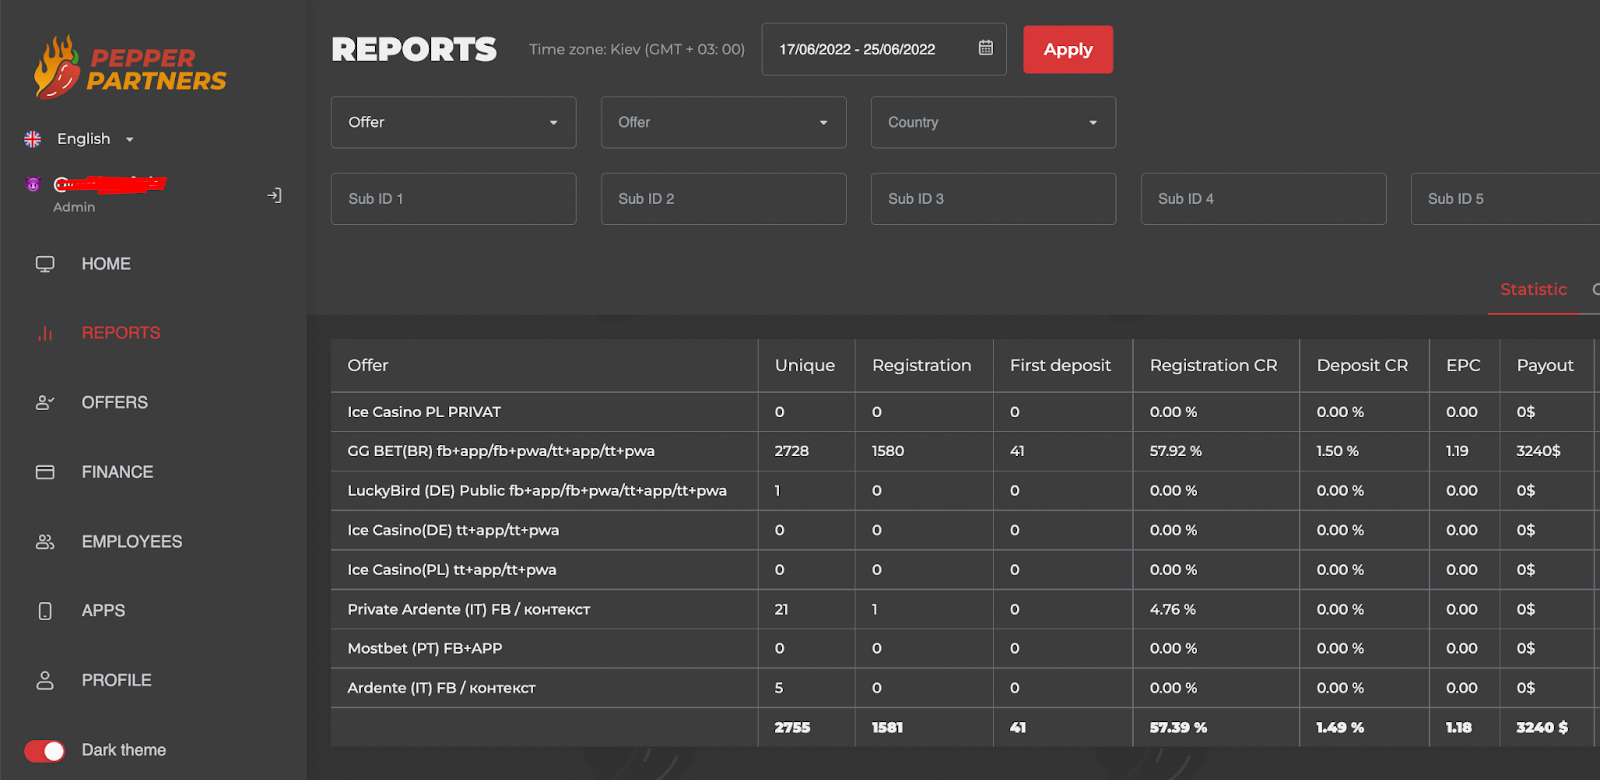Click the 2728 unique value
The width and height of the screenshot is (1600, 780).
(x=792, y=451)
